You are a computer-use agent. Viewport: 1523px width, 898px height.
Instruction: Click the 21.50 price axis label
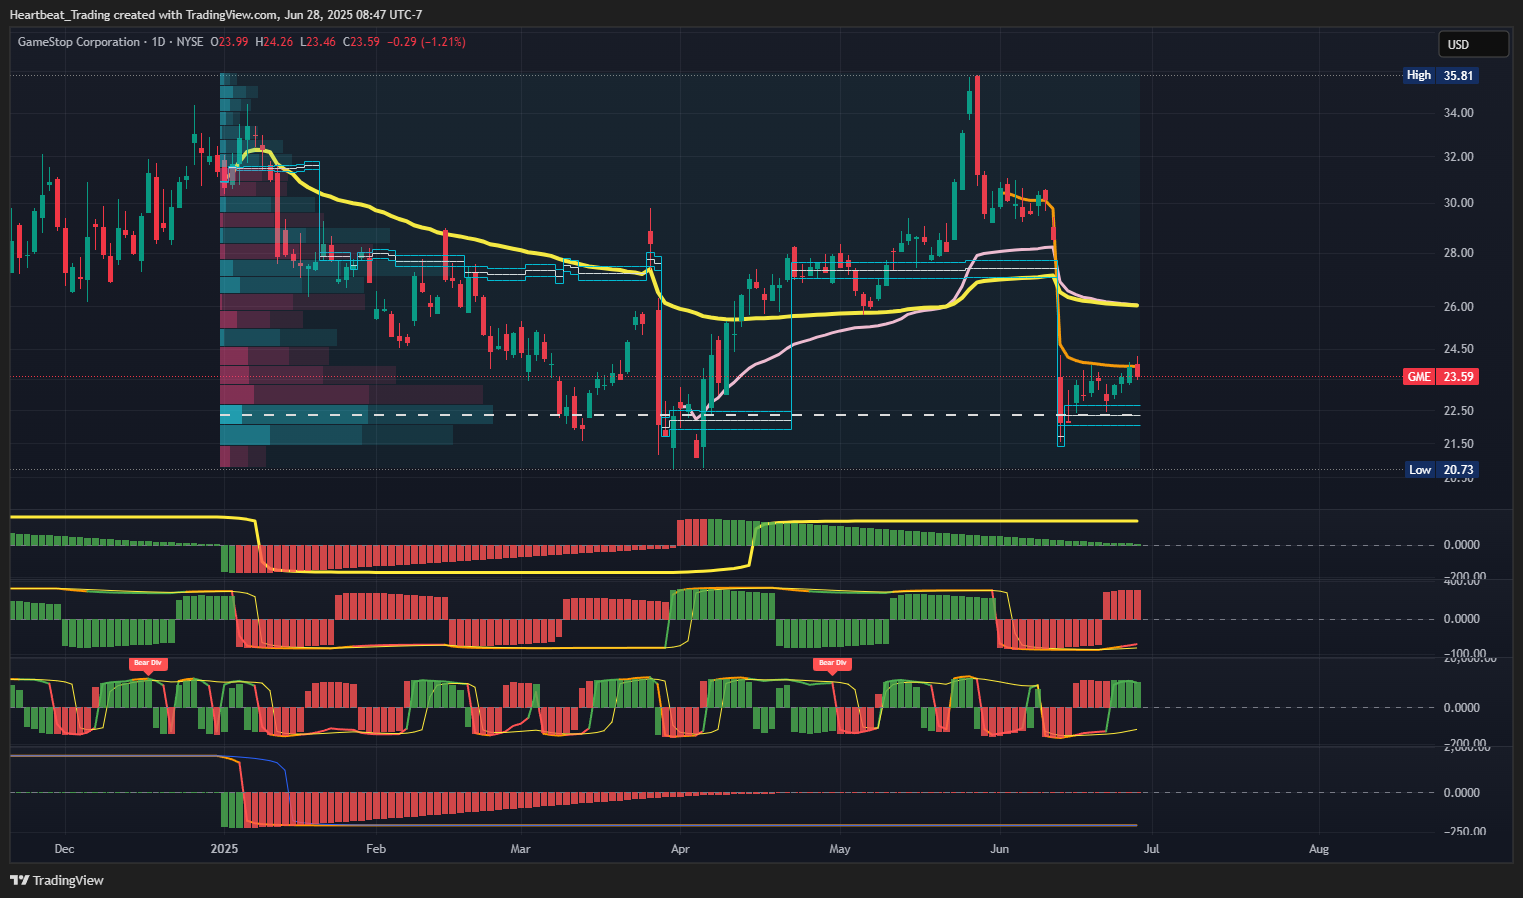coord(1459,444)
